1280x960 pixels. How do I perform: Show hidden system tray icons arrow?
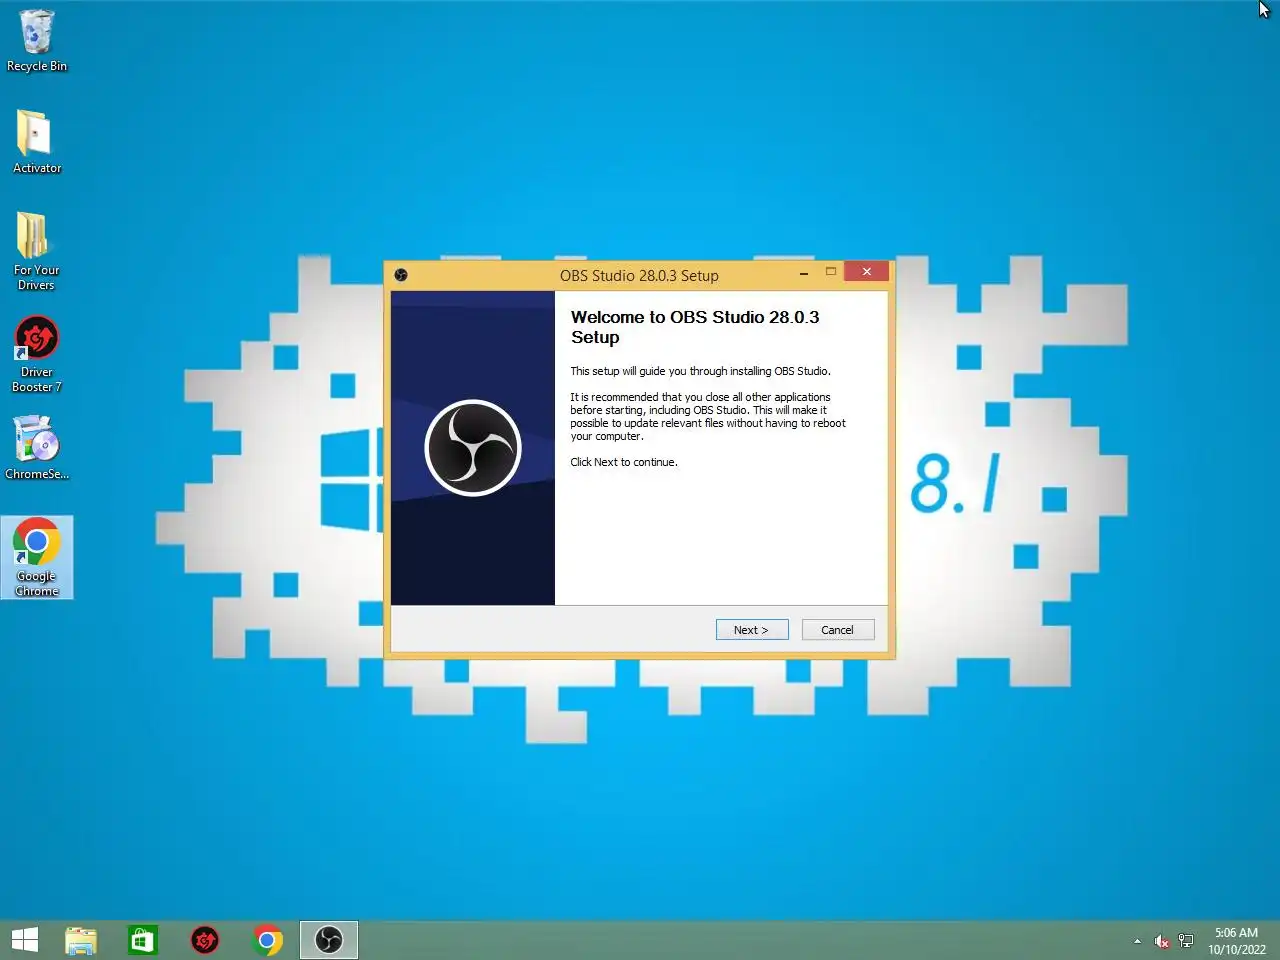(x=1137, y=941)
